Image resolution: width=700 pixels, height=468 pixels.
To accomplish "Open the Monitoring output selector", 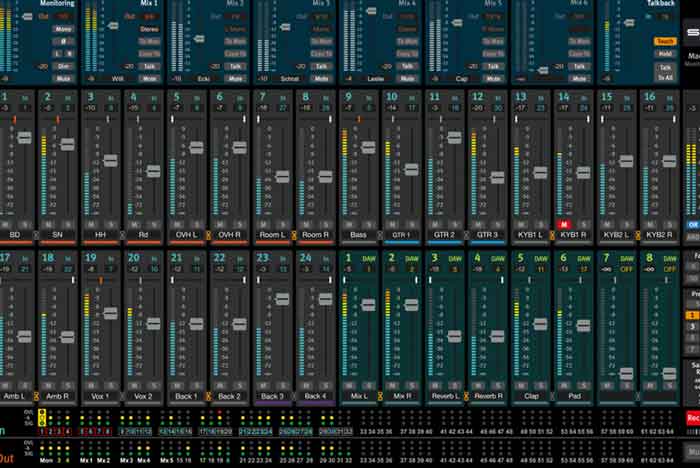I will (62, 17).
